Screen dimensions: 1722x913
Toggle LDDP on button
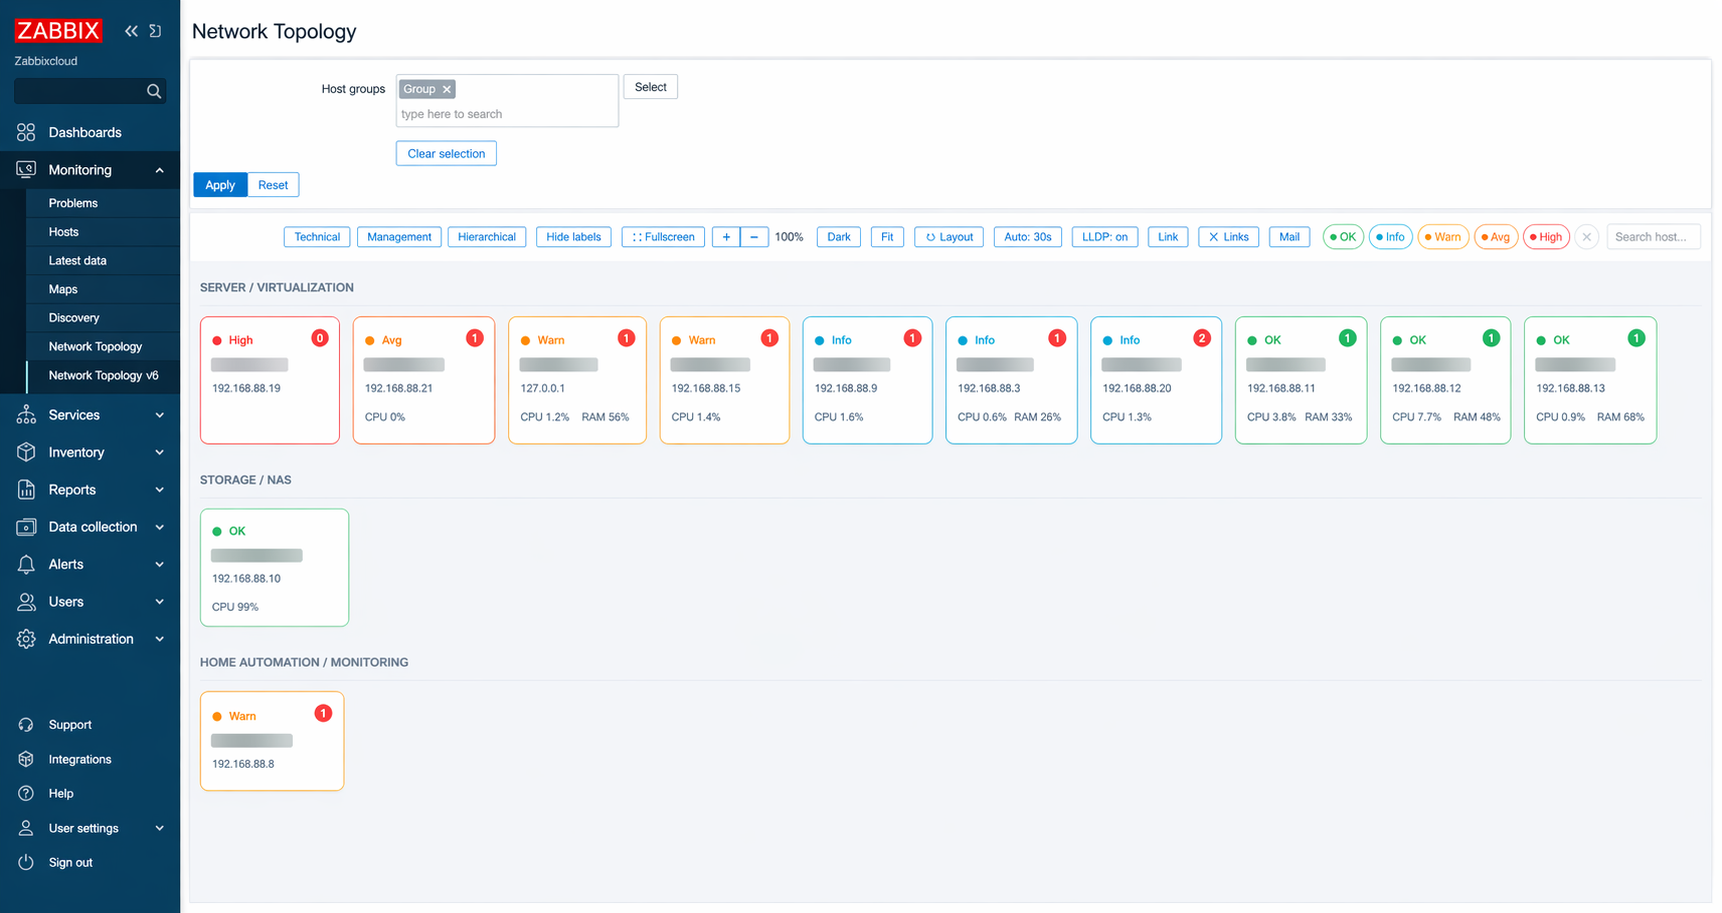pyautogui.click(x=1104, y=237)
